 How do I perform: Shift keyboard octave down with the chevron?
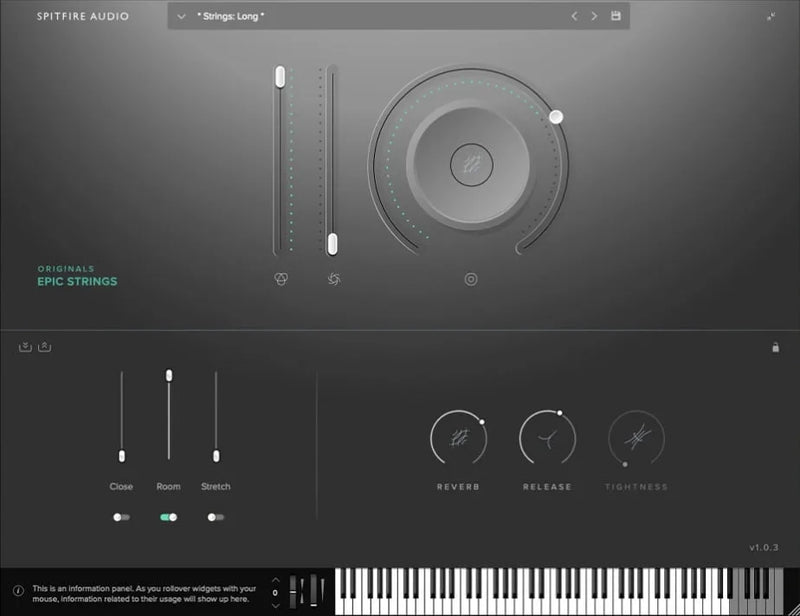276,606
